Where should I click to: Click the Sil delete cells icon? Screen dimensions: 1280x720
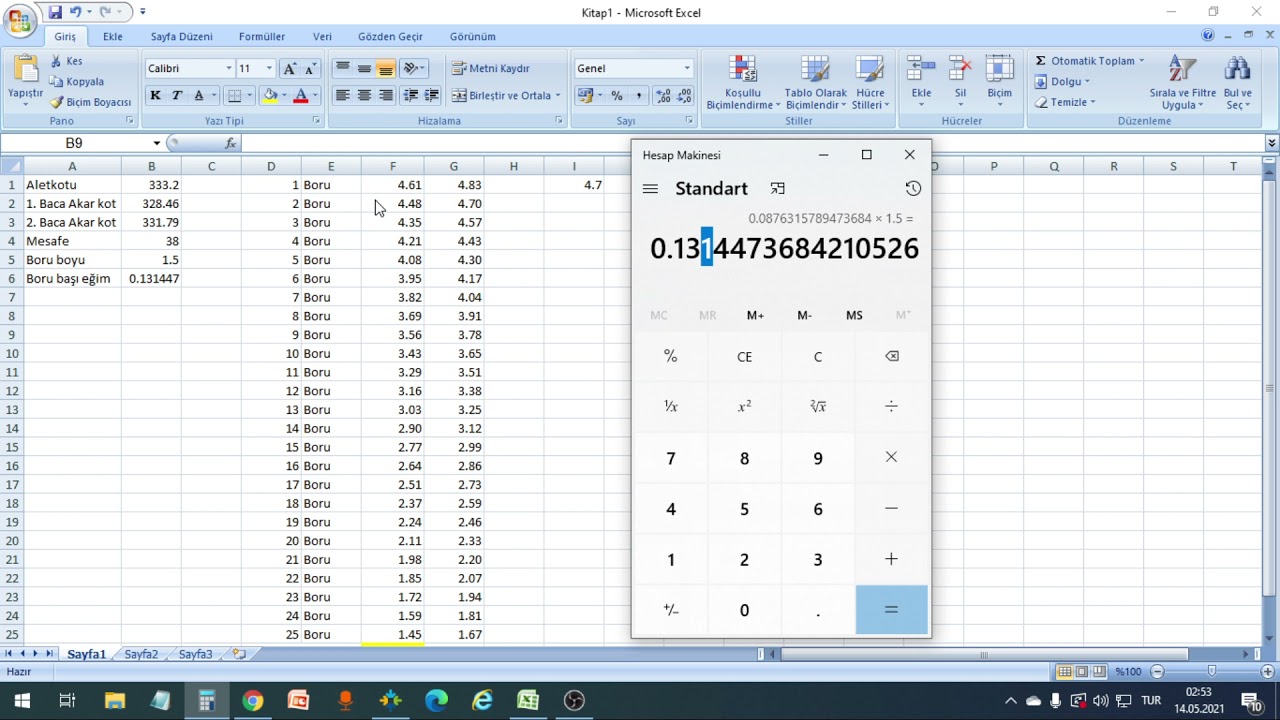[x=960, y=80]
